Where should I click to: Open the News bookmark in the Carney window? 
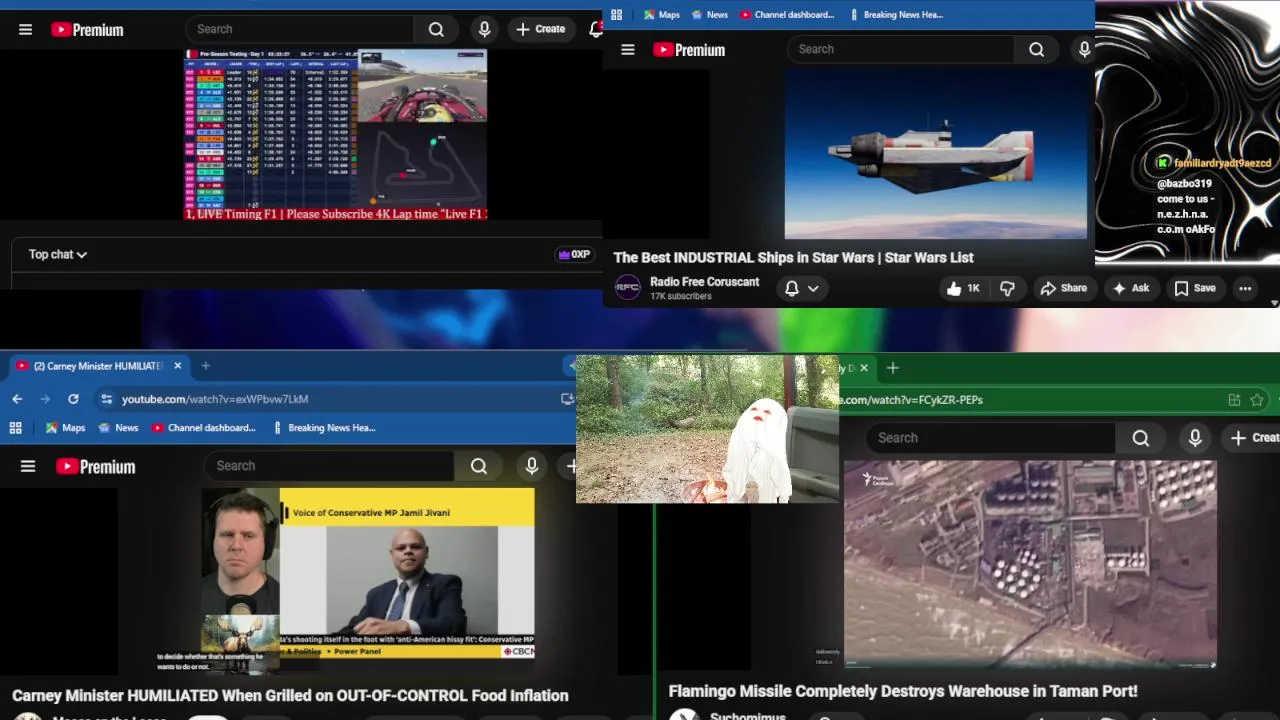[x=117, y=428]
